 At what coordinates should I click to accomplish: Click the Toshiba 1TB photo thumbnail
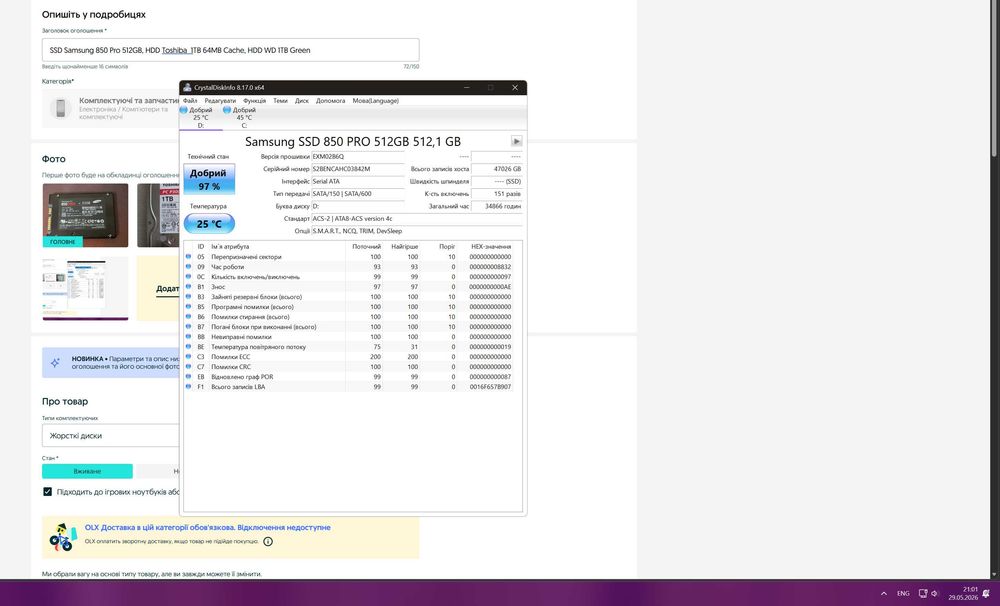coord(158,216)
